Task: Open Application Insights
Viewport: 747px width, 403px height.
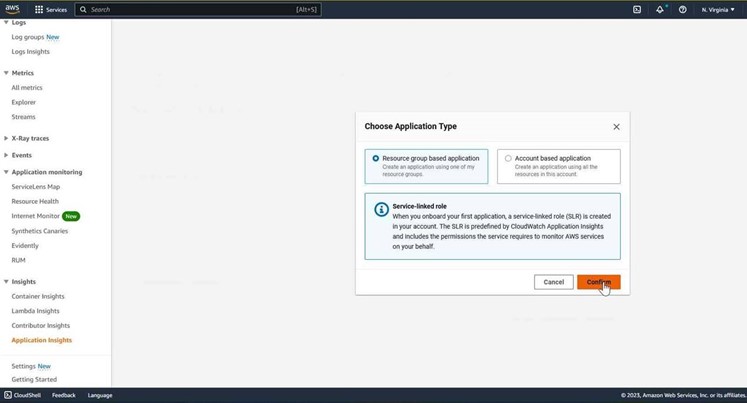Action: (41, 340)
